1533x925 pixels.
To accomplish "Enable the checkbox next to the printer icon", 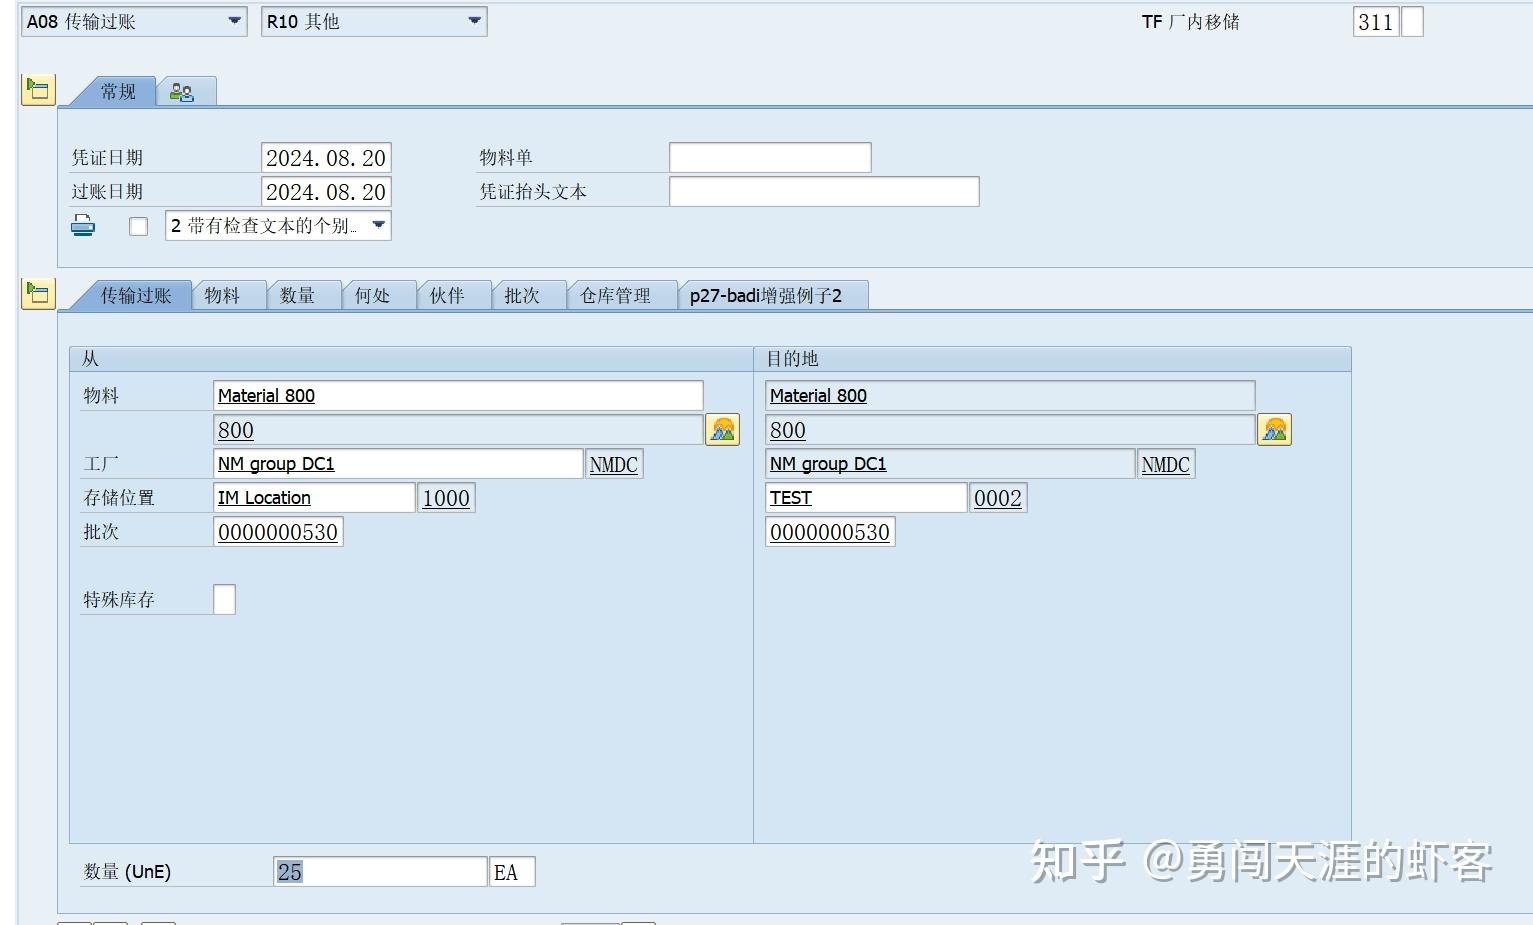I will pos(138,226).
